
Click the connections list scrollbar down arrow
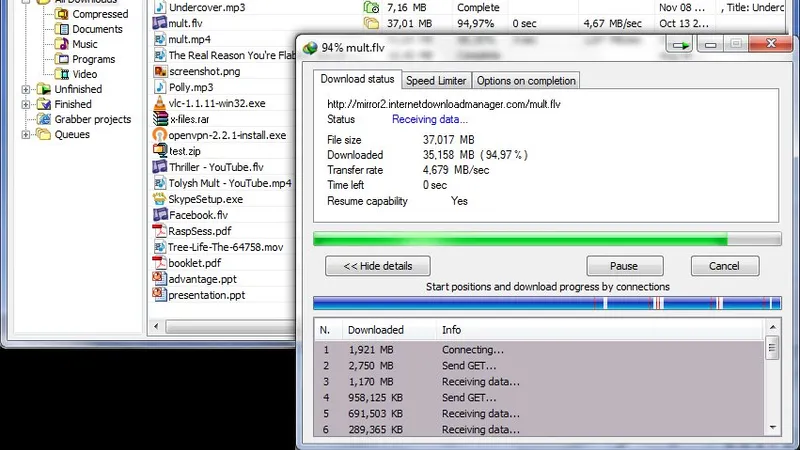772,428
